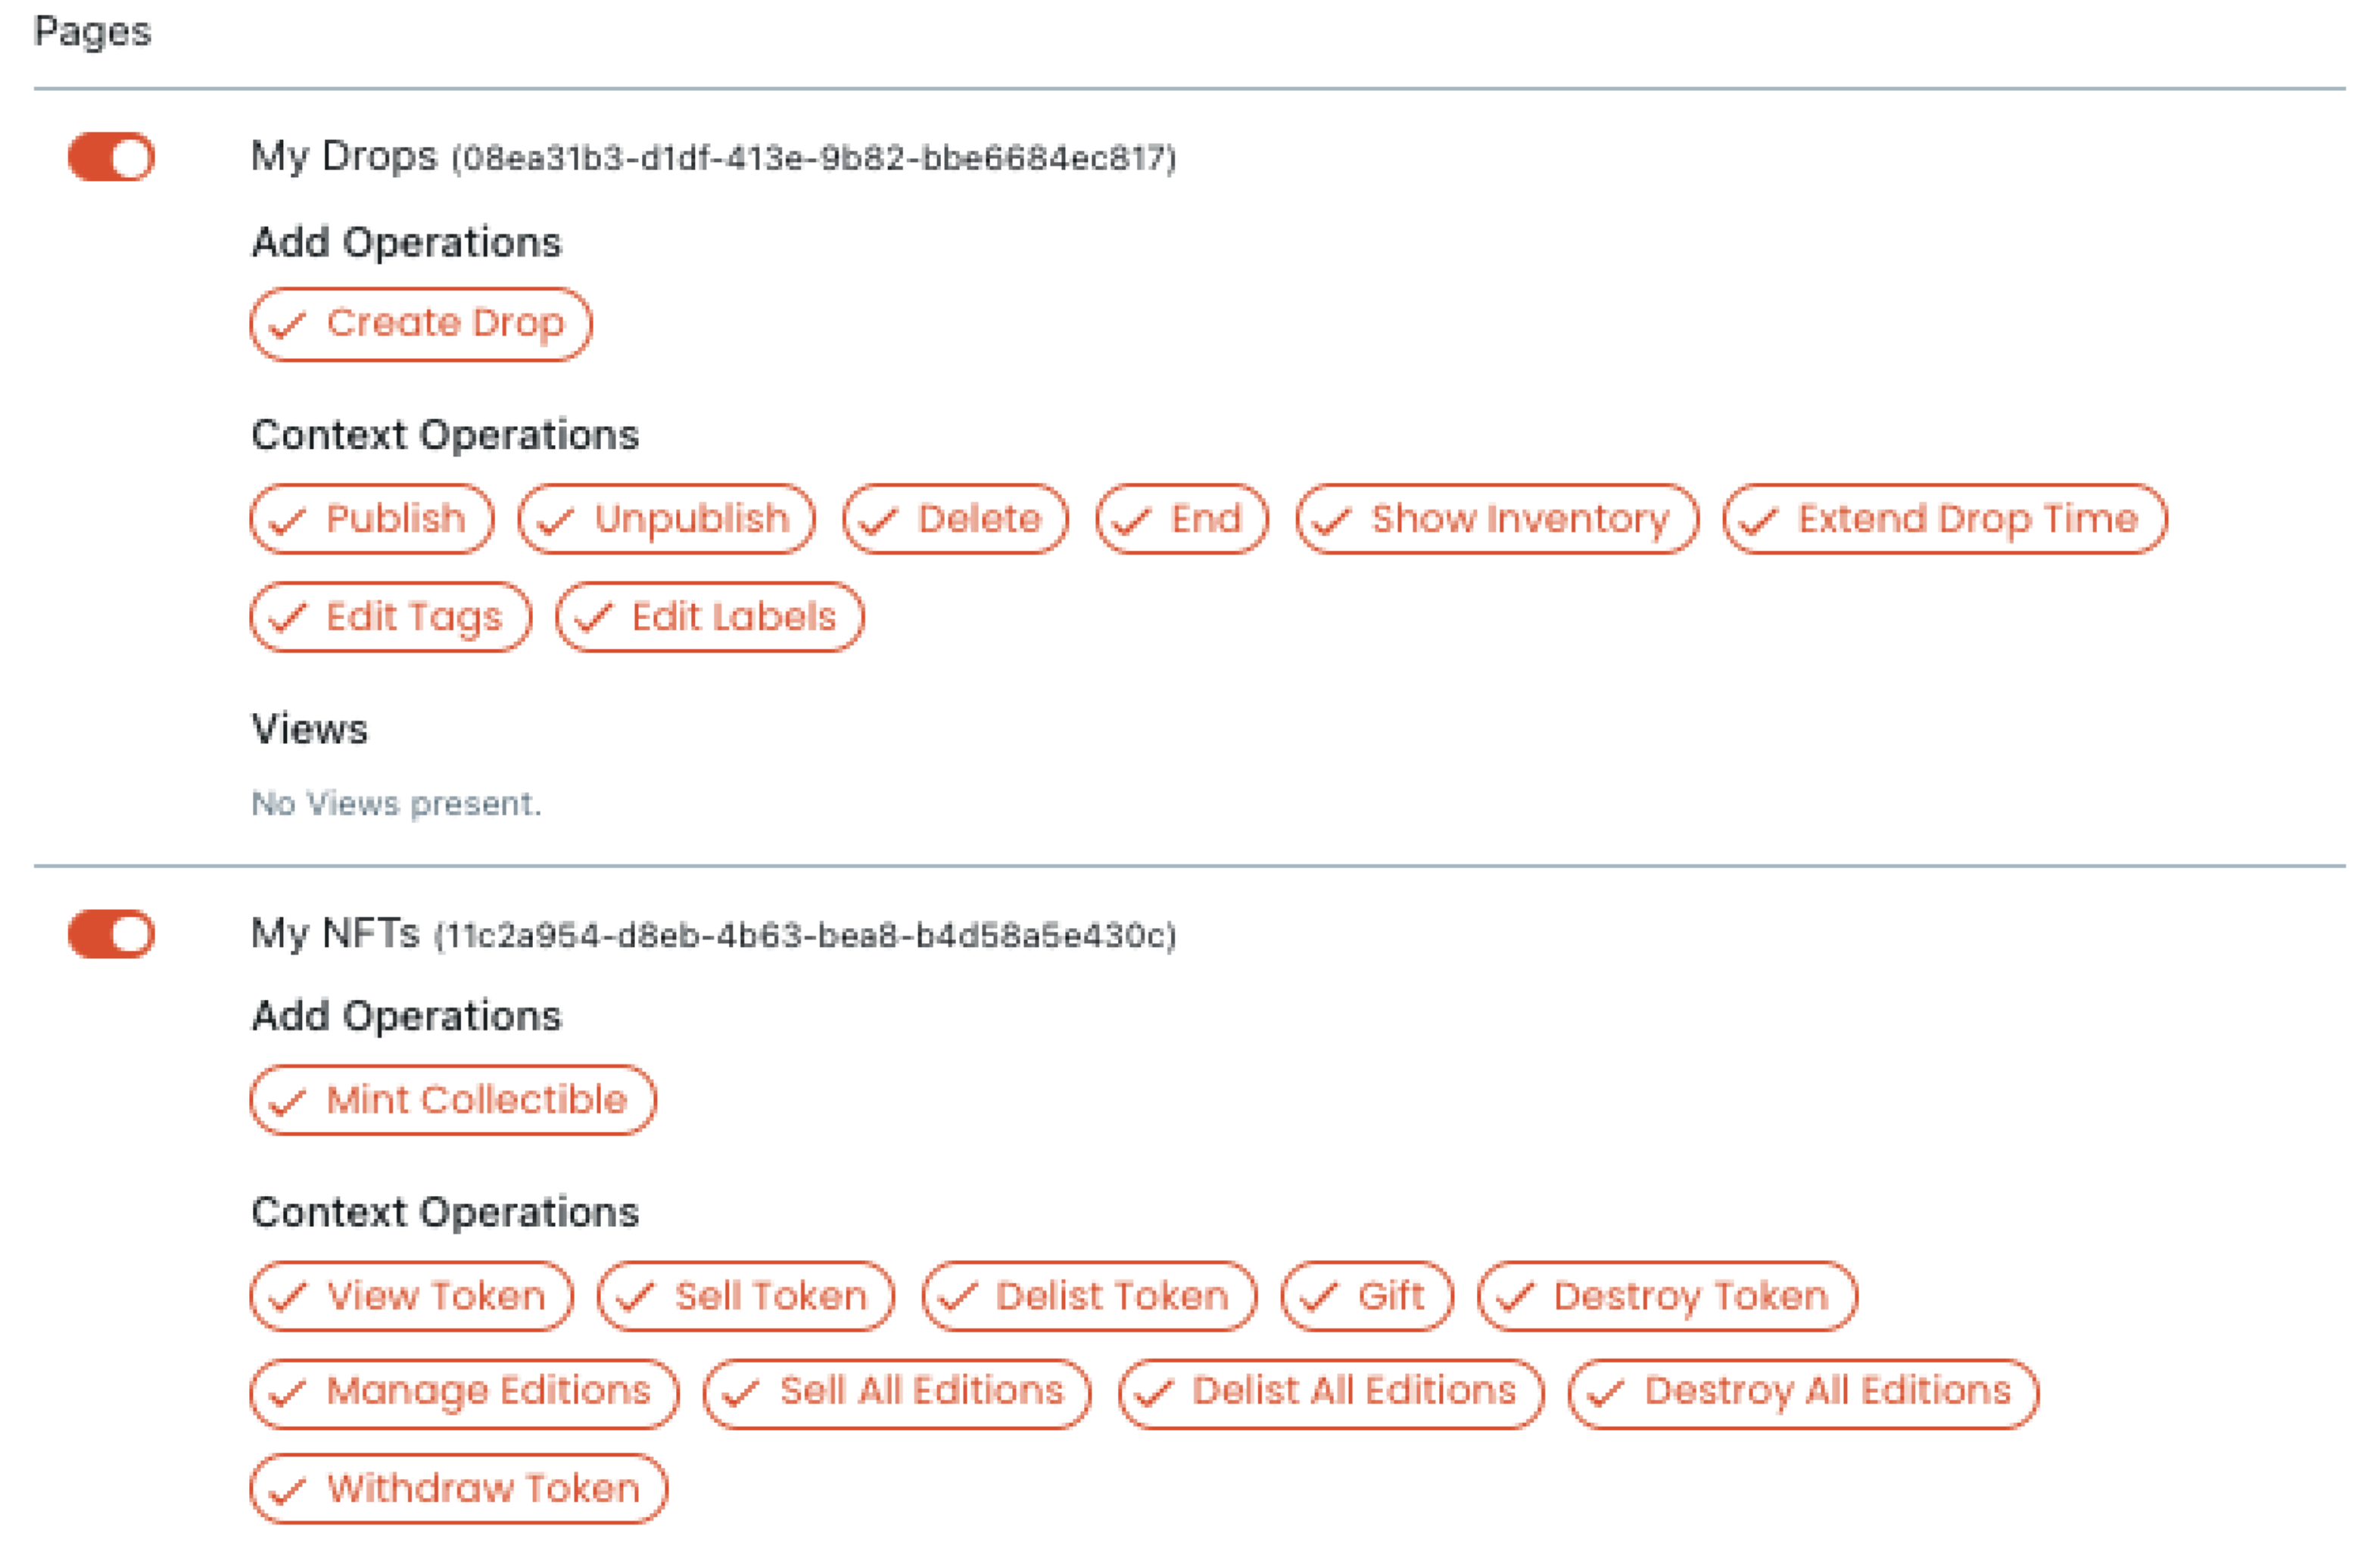
Task: Uncheck the Withdraw Token operation
Action: [459, 1488]
